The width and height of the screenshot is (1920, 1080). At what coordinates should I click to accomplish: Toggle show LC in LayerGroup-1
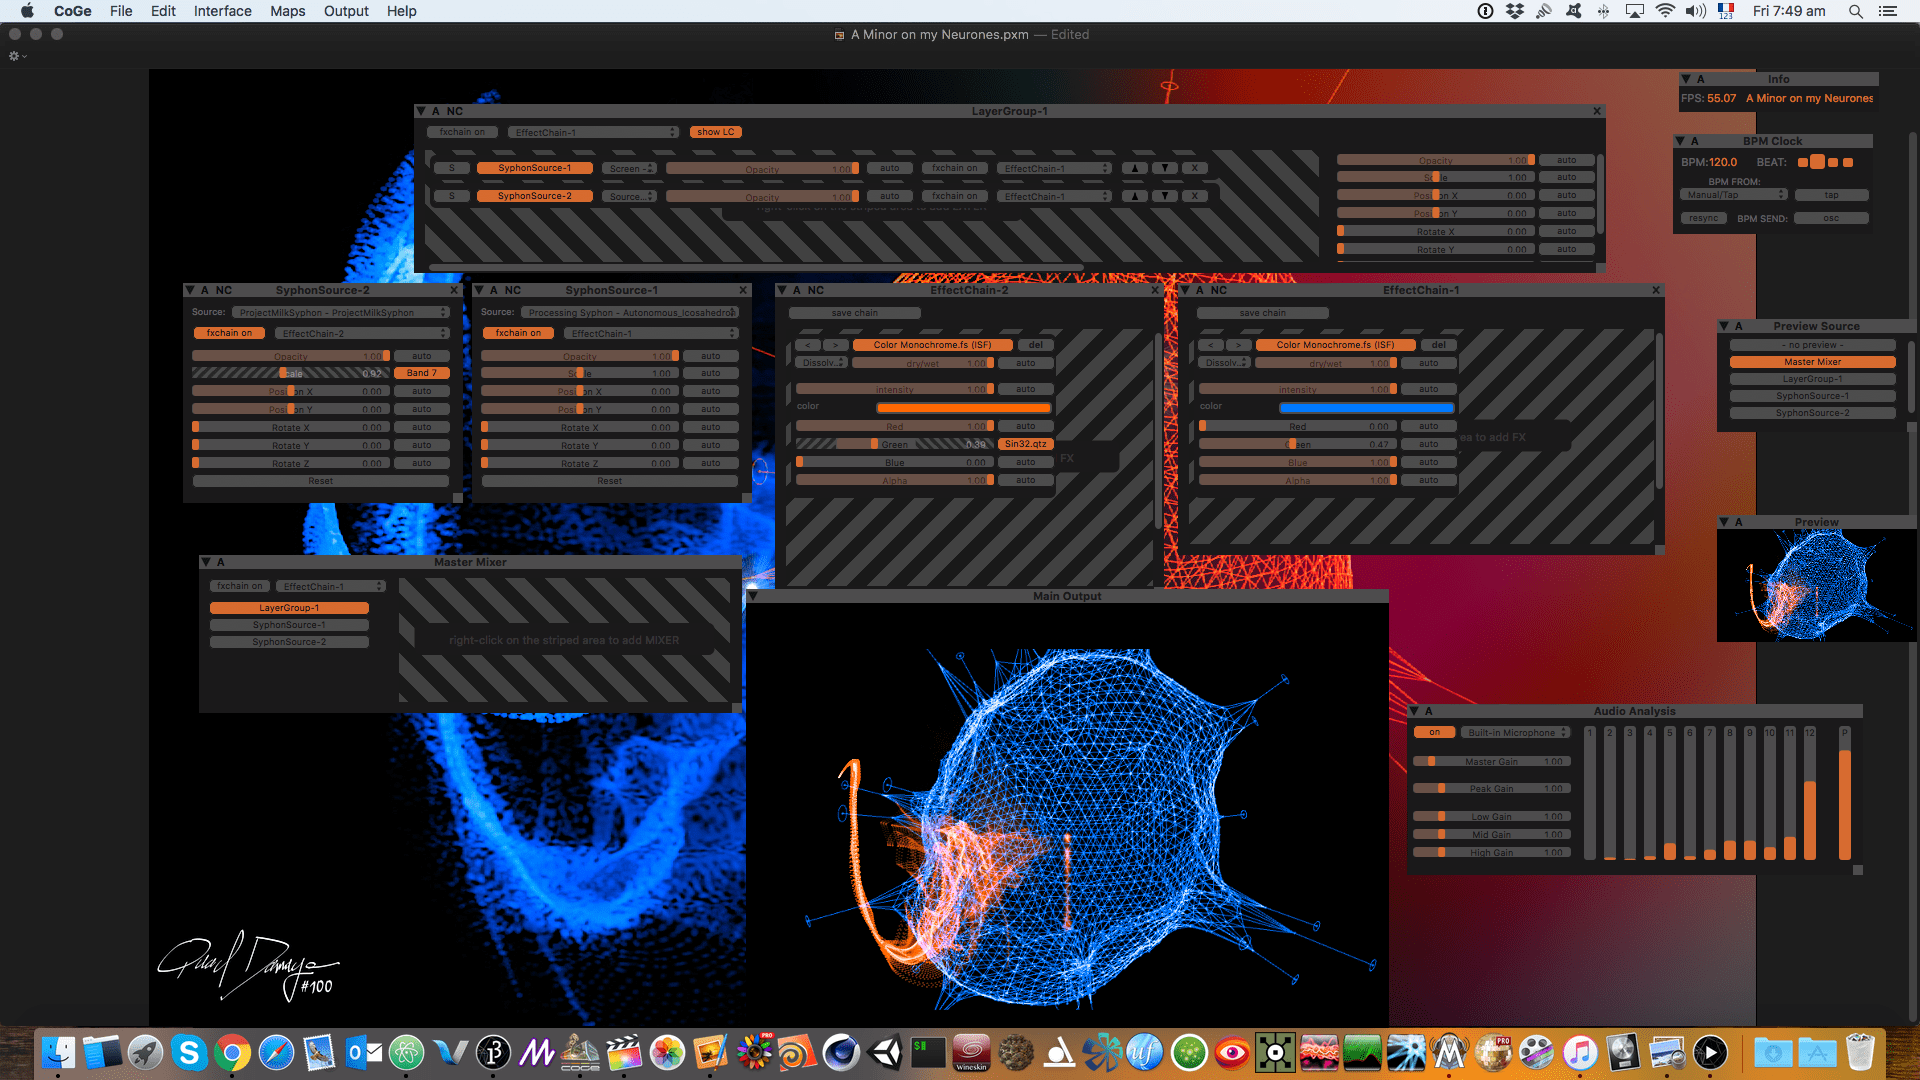[715, 132]
